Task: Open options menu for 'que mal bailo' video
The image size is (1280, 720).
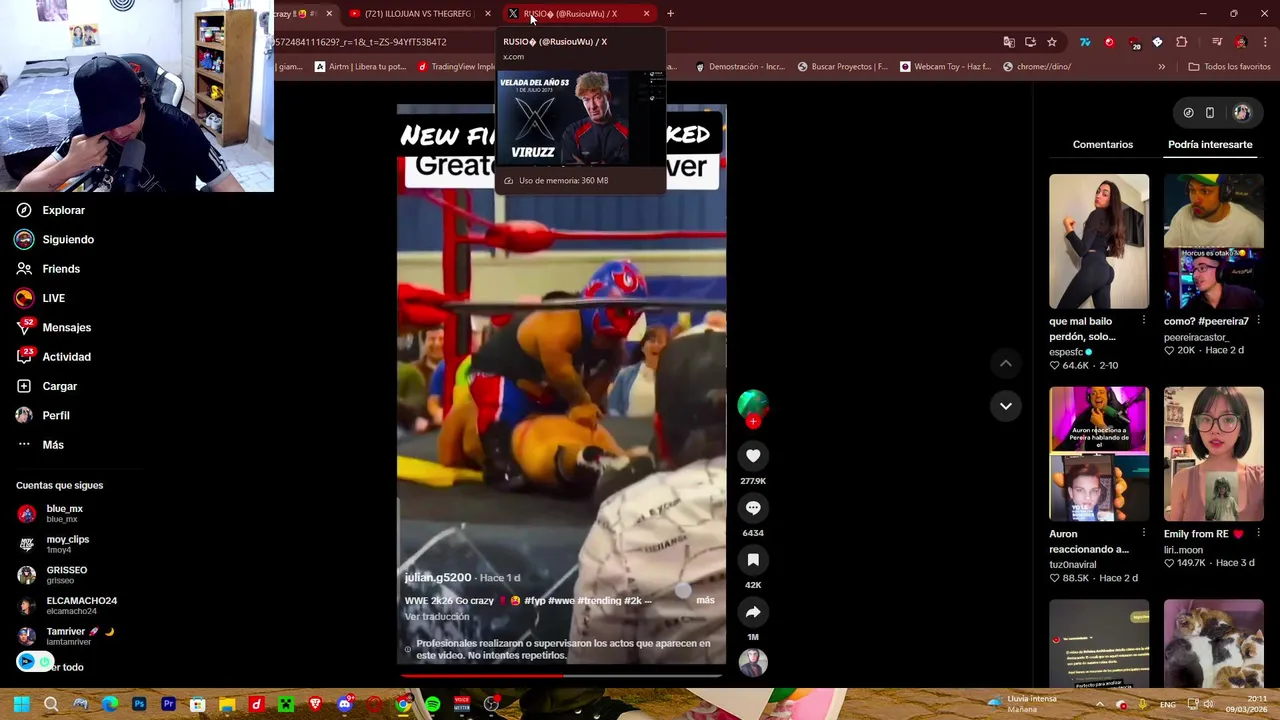Action: point(1143,320)
